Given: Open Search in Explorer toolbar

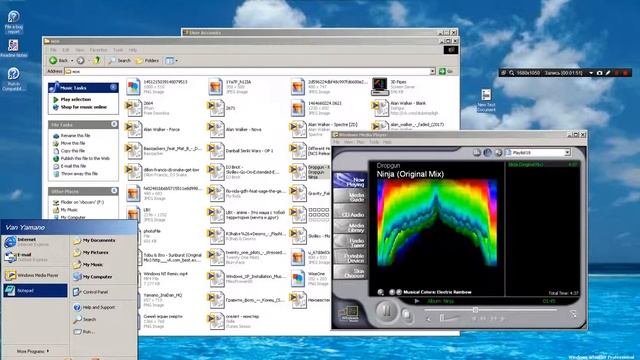Looking at the screenshot, I should (x=119, y=60).
